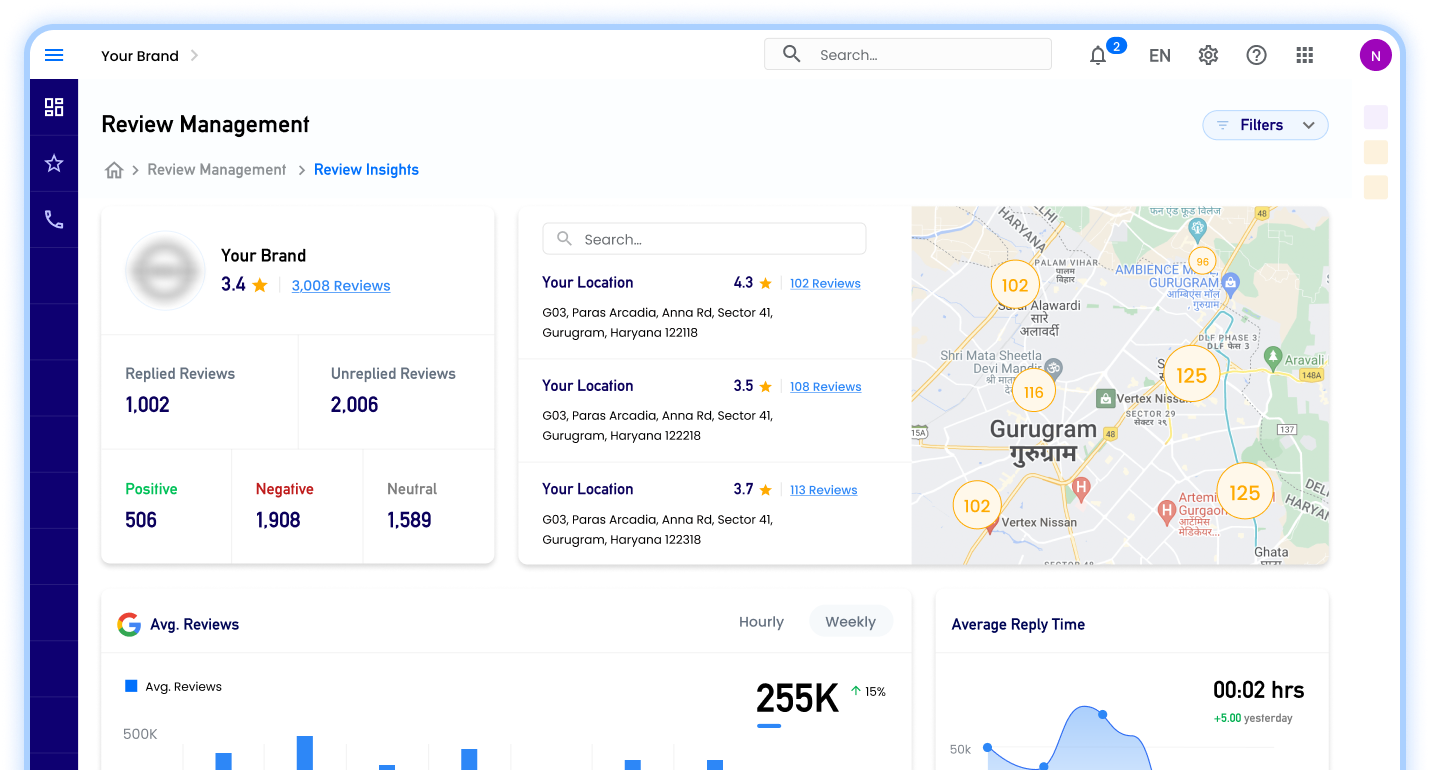Go to home via breadcrumb icon

click(114, 170)
